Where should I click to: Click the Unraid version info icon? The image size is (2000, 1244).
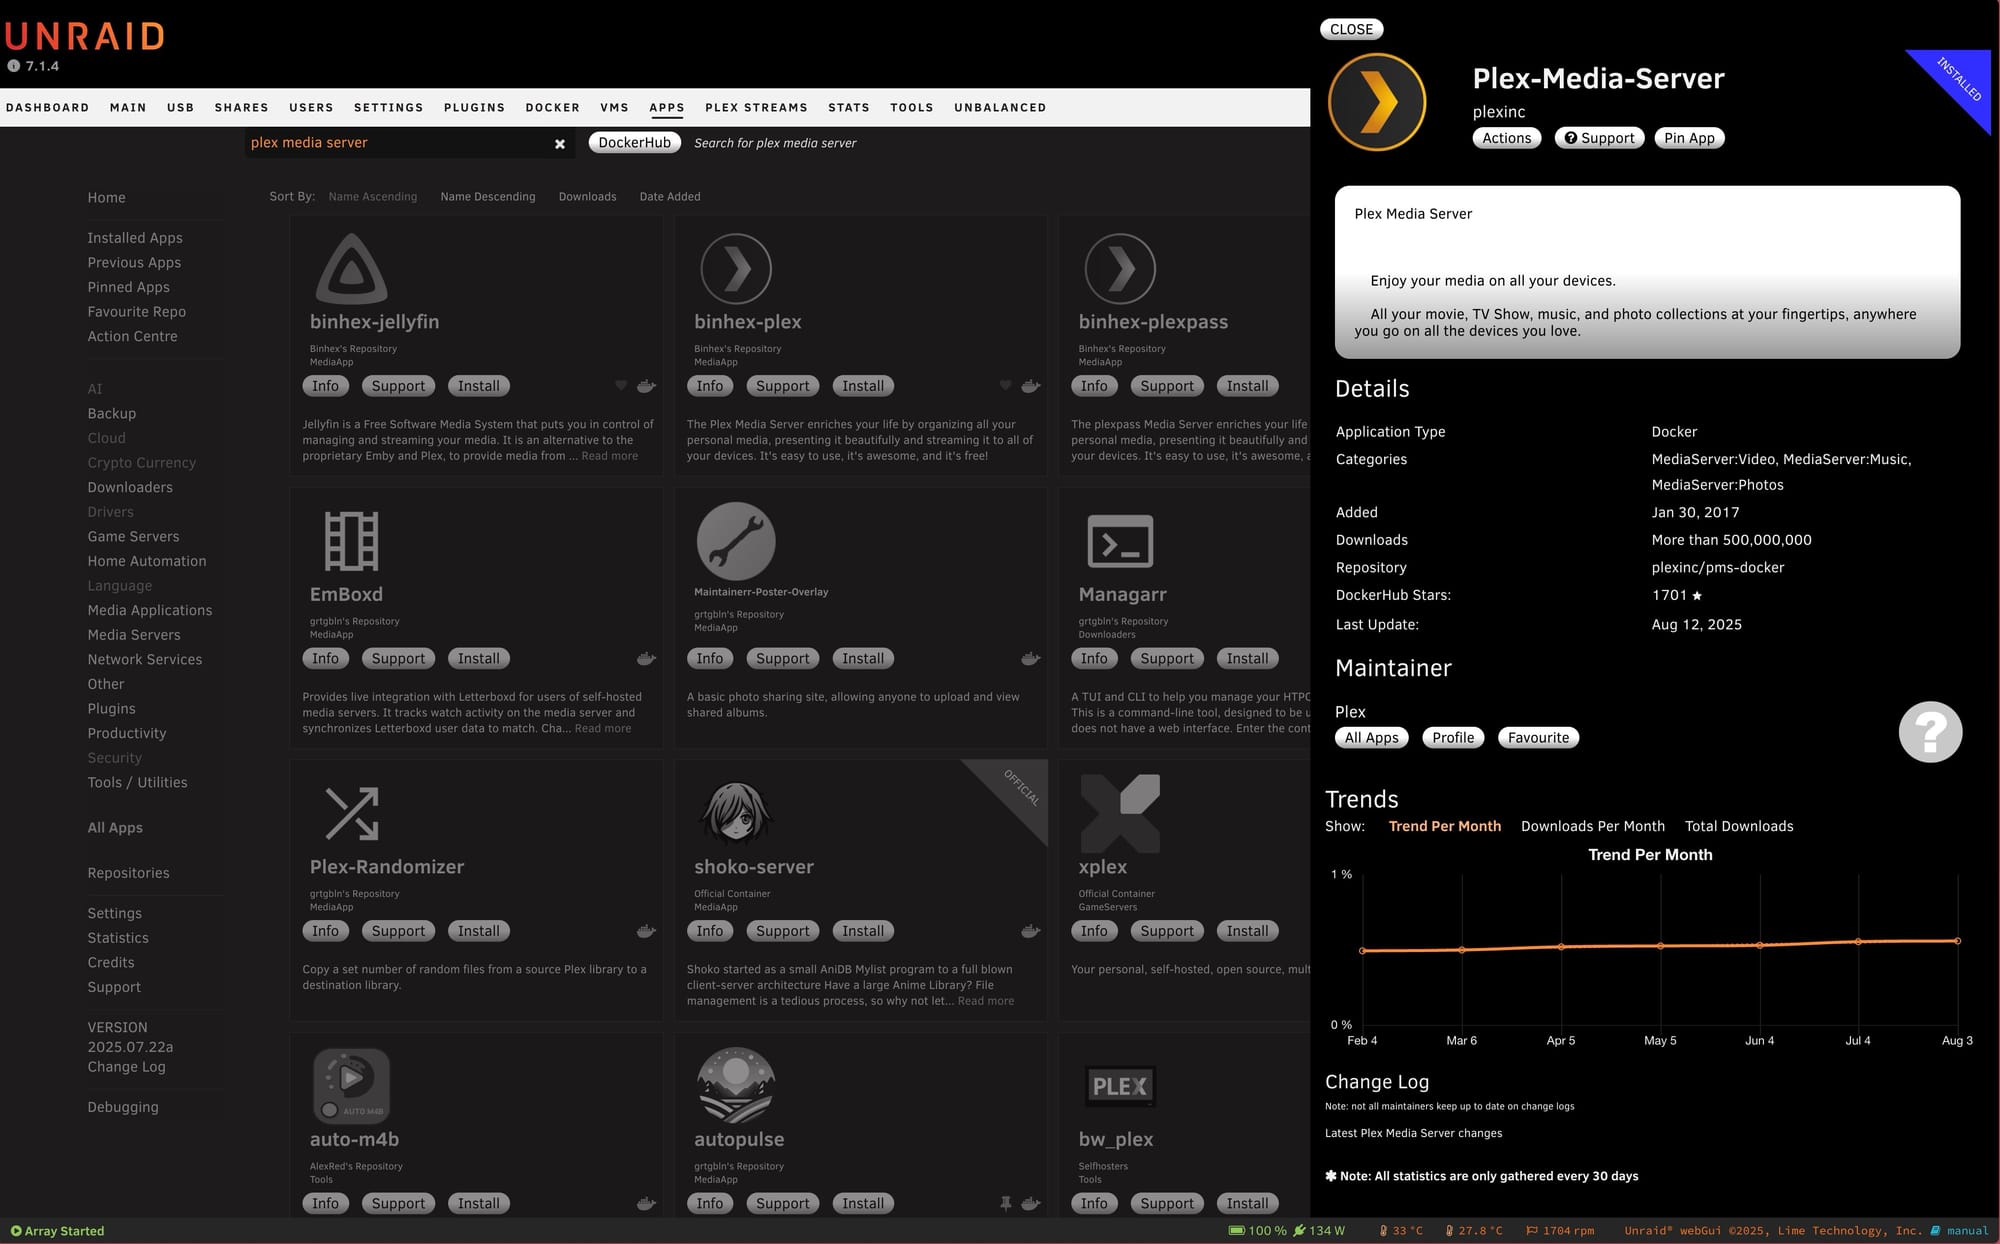pyautogui.click(x=13, y=66)
